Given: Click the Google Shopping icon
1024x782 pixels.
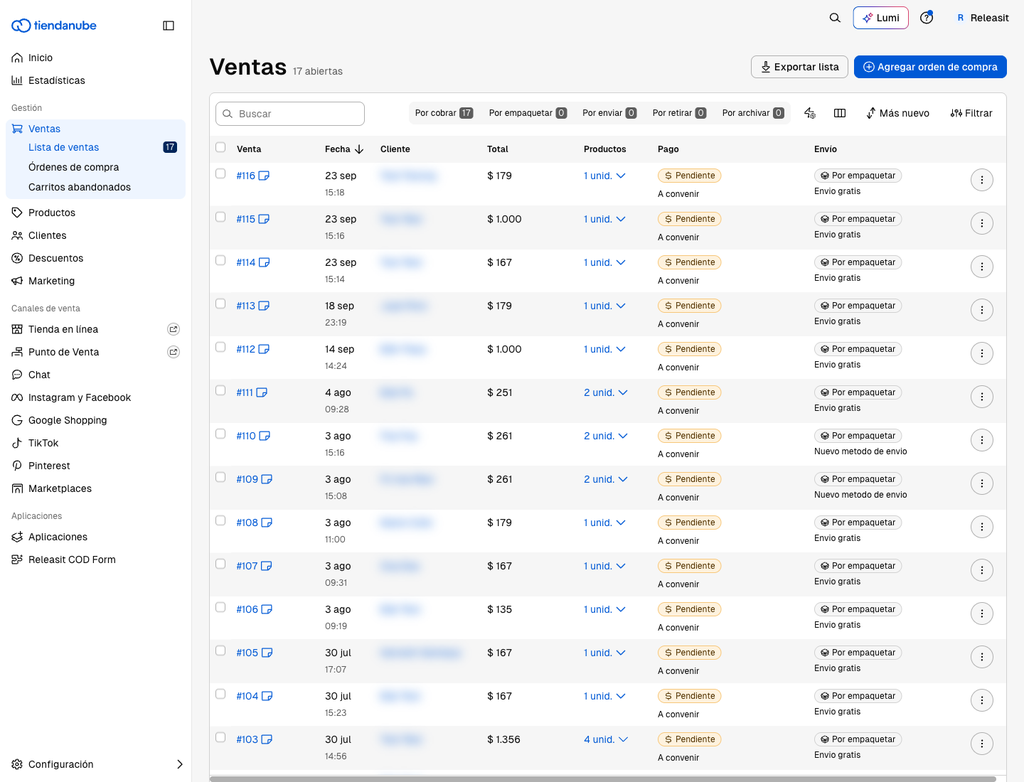Looking at the screenshot, I should [17, 420].
